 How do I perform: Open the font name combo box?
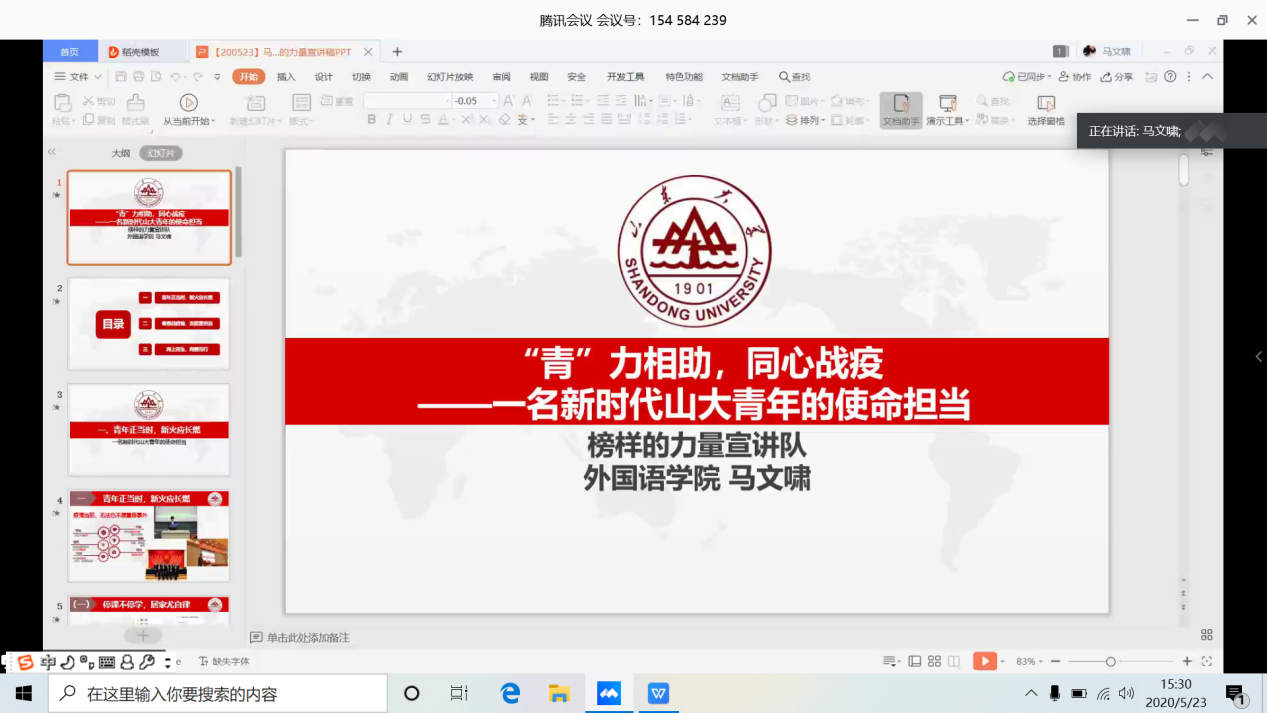407,101
